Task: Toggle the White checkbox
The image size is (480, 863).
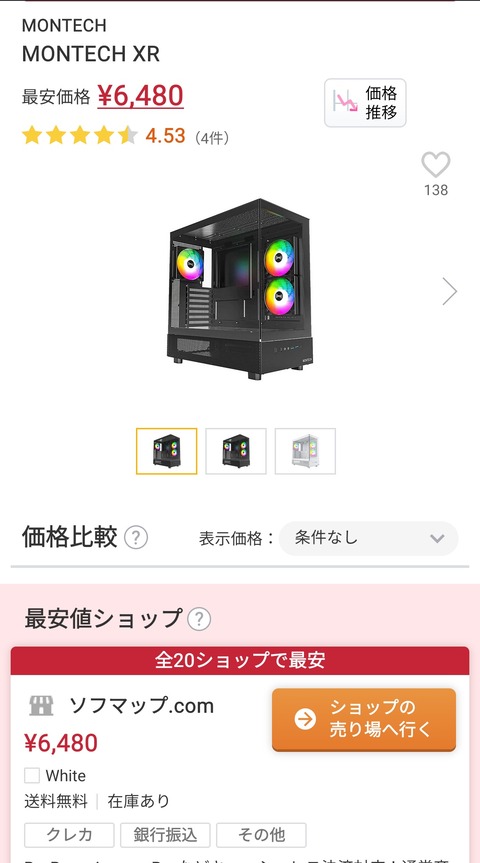Action: (x=32, y=775)
